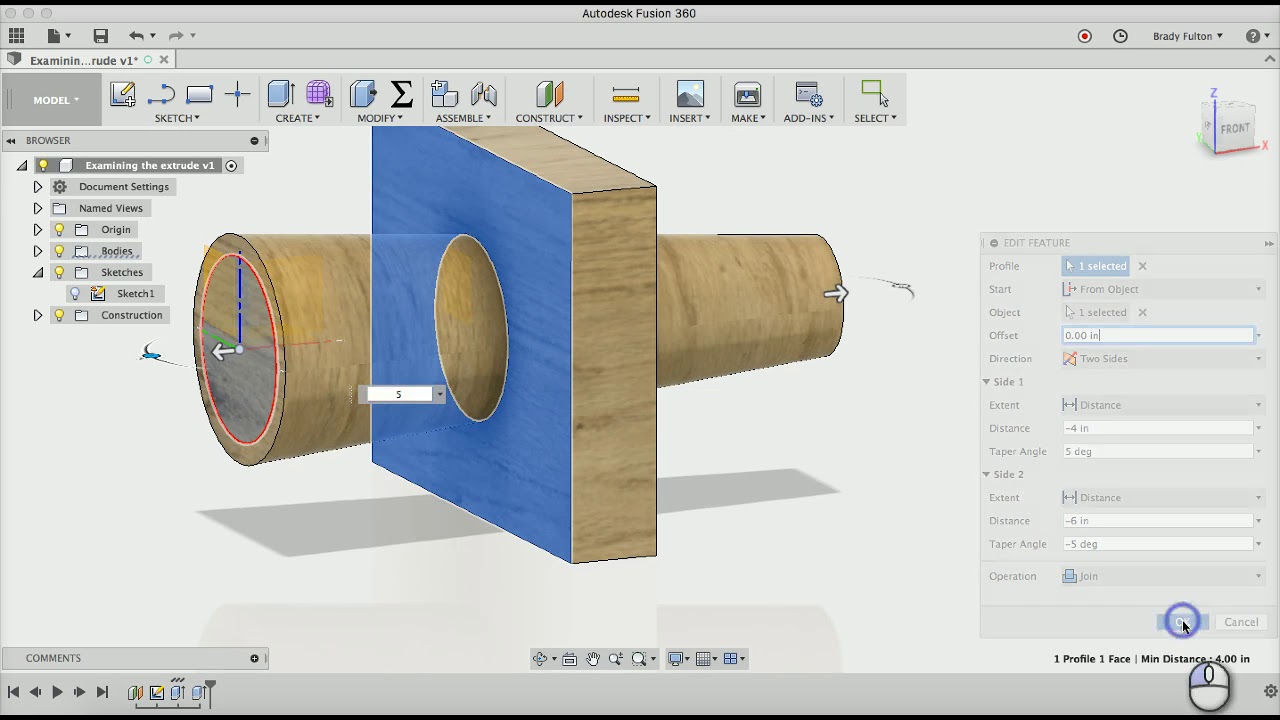Click the FRONT face of ViewCube
This screenshot has height=720, width=1280.
[x=1235, y=128]
